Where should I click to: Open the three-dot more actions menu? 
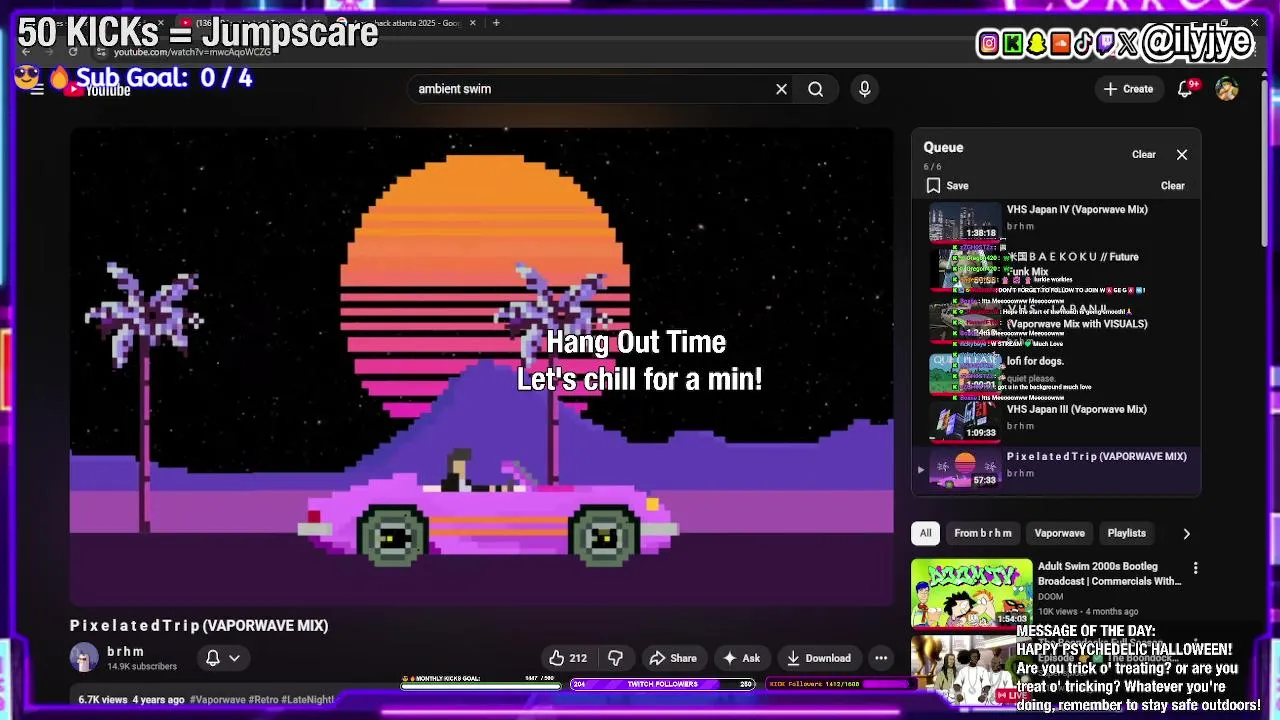point(881,658)
